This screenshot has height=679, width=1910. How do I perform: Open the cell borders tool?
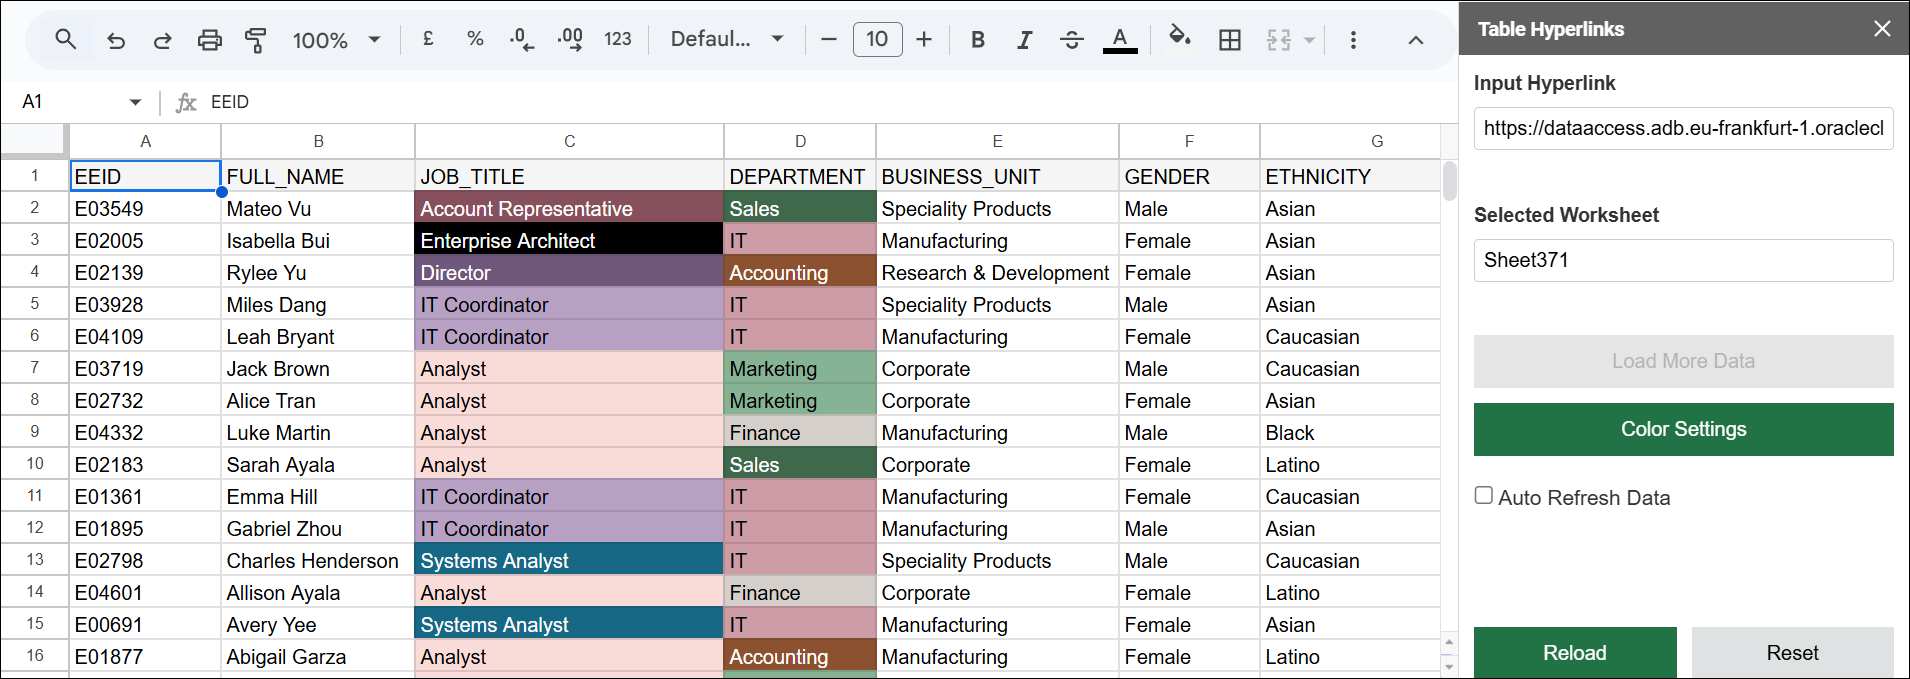click(1229, 40)
